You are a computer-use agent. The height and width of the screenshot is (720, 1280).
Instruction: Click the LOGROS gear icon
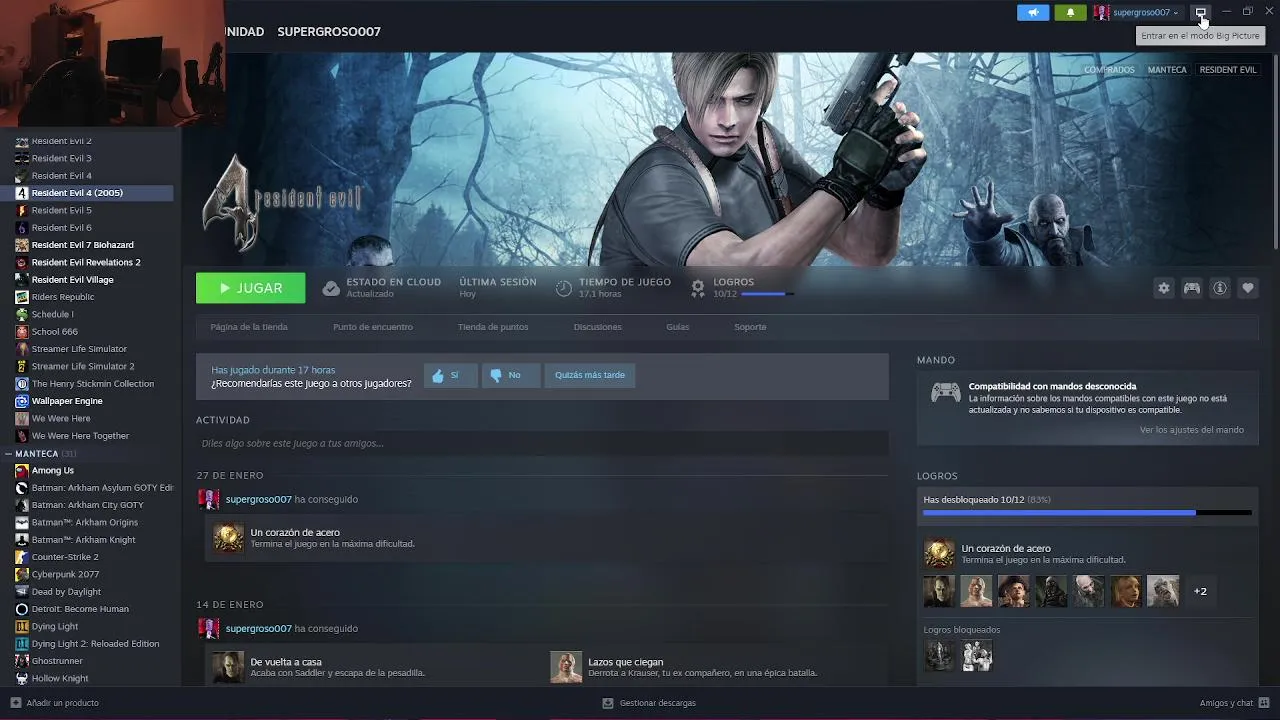[x=698, y=288]
